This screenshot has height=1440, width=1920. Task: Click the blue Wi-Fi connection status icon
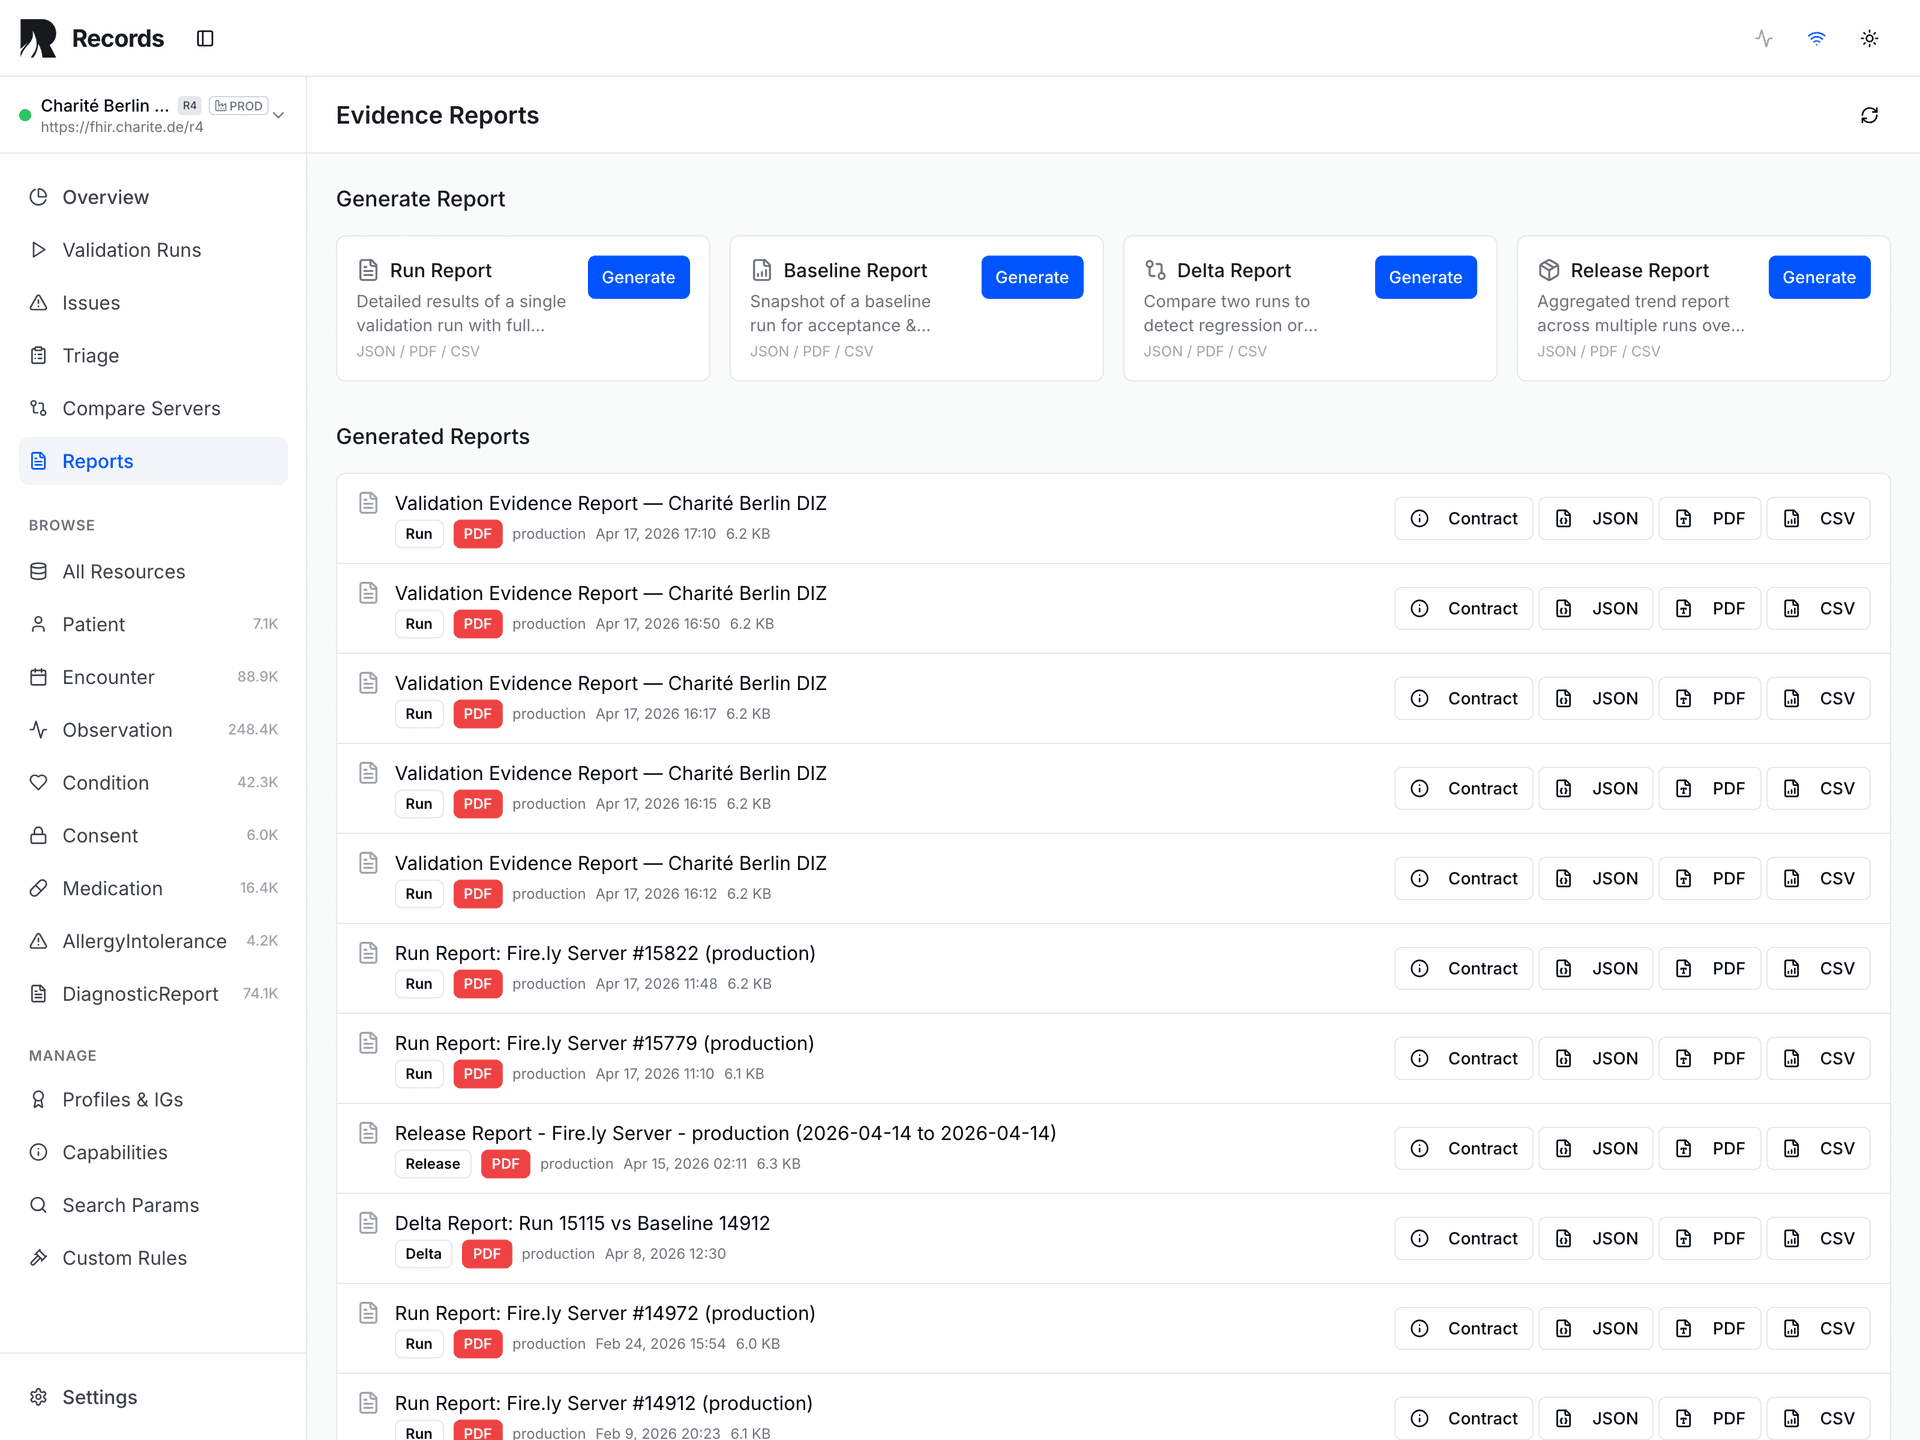point(1816,38)
